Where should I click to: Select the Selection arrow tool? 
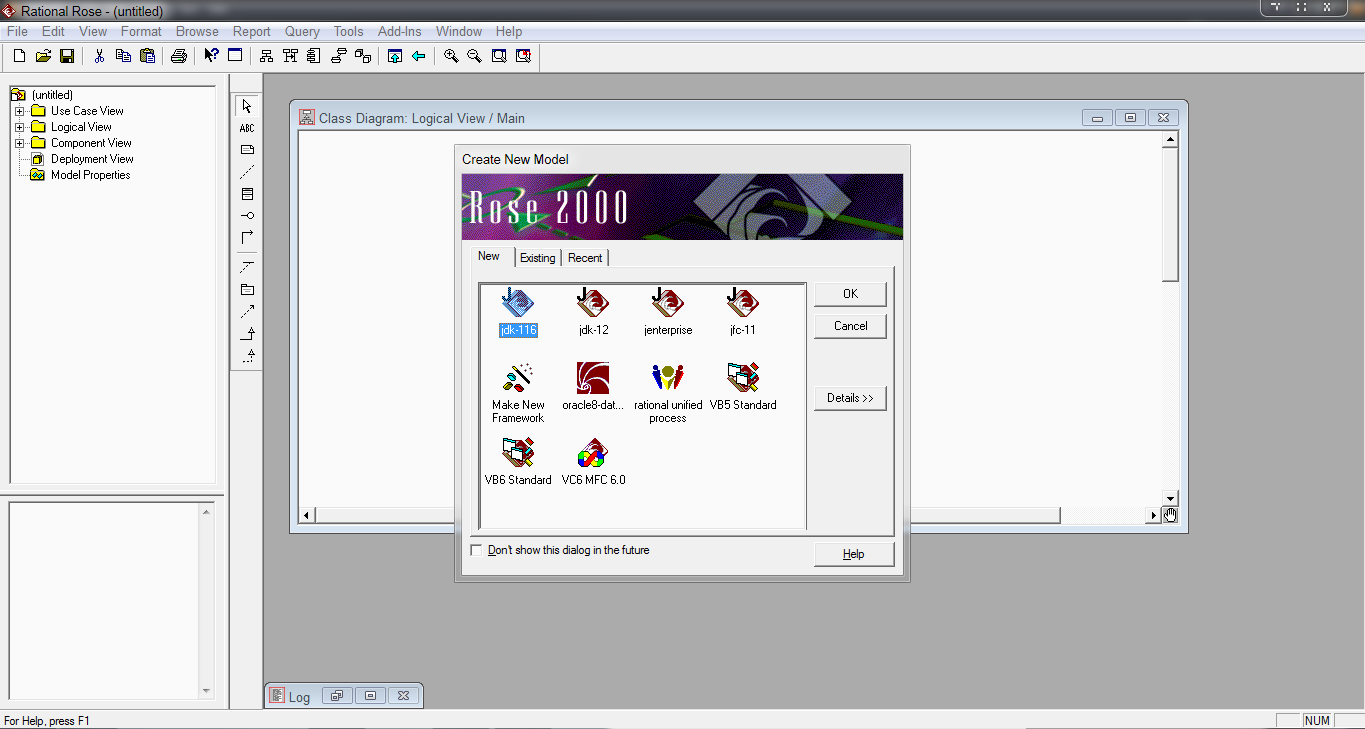click(247, 106)
